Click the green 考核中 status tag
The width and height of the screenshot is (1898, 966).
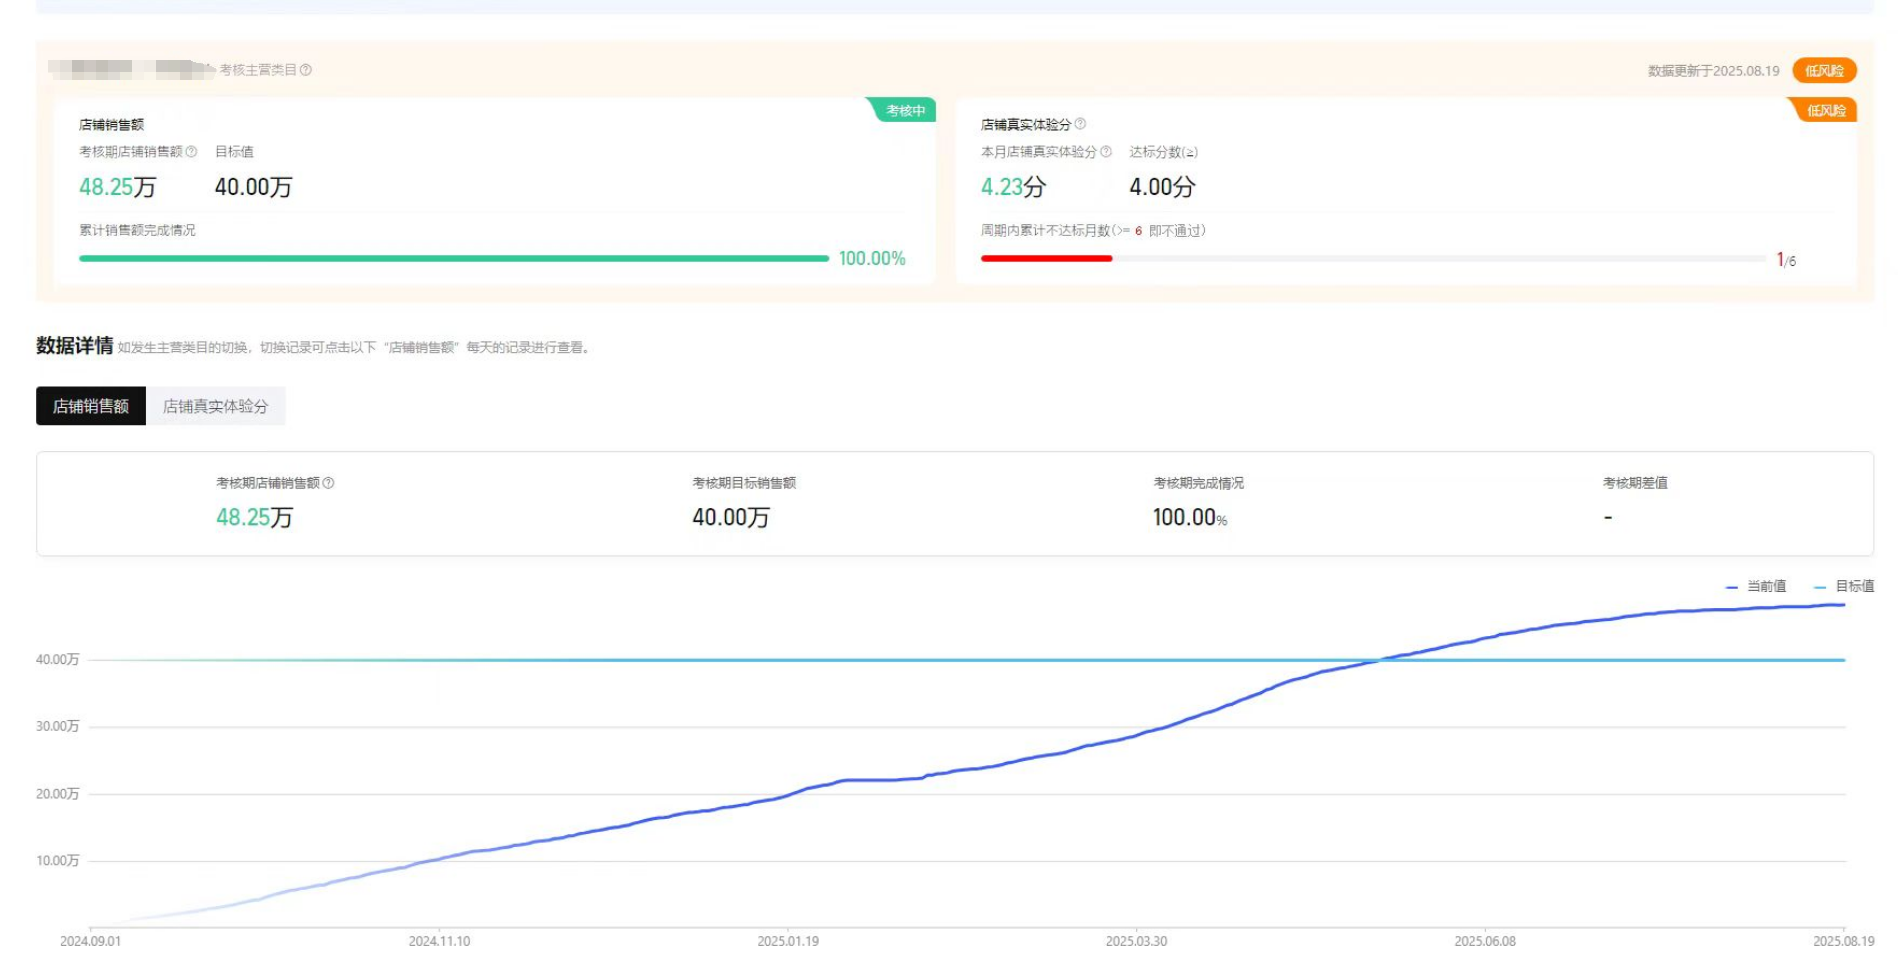coord(904,111)
